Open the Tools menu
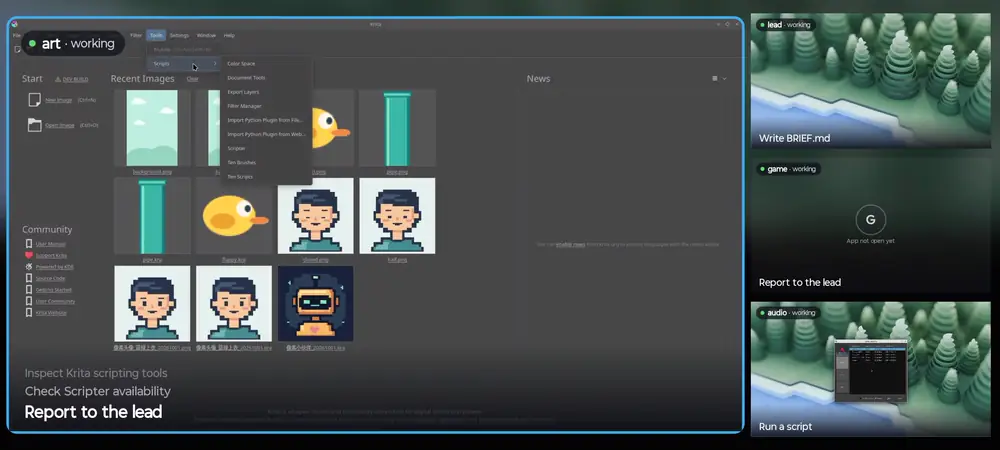This screenshot has width=1000, height=450. [x=156, y=36]
